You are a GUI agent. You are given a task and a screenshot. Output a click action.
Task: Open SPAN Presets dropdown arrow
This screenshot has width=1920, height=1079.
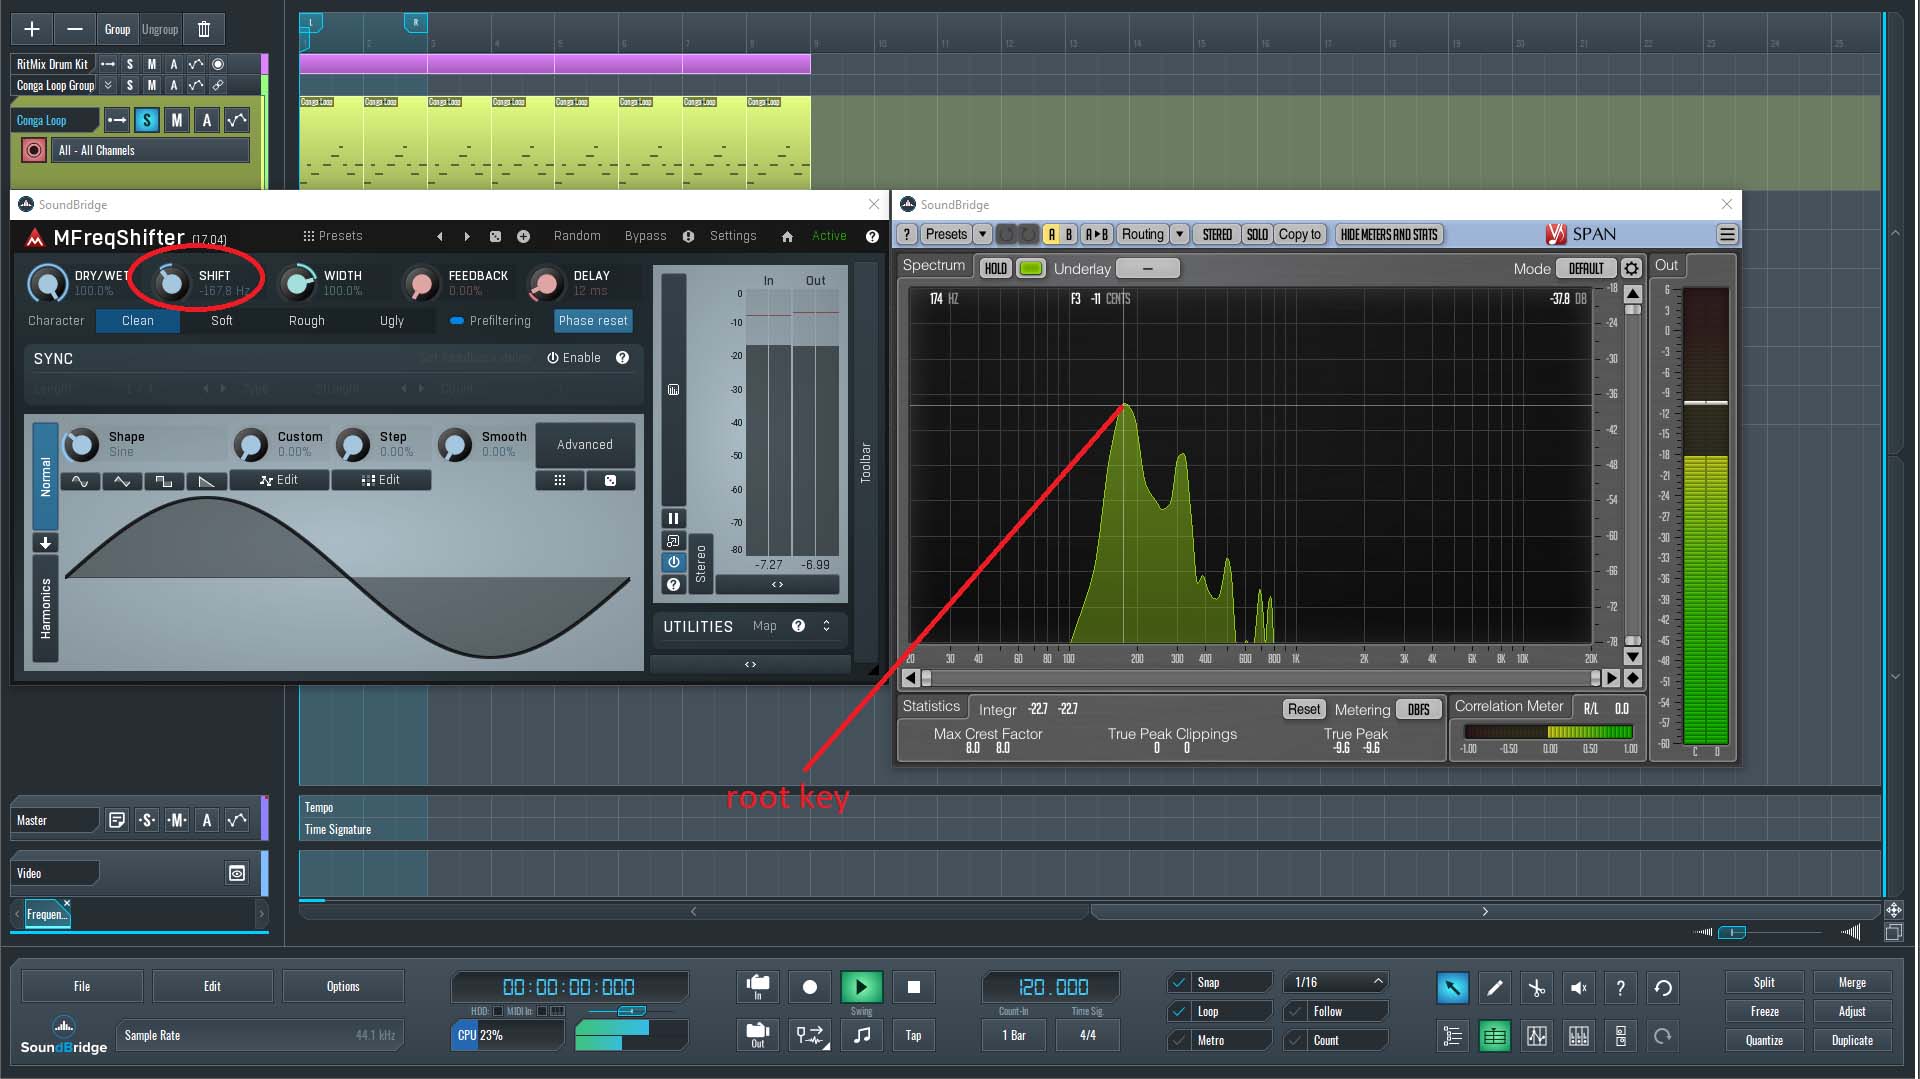point(982,235)
